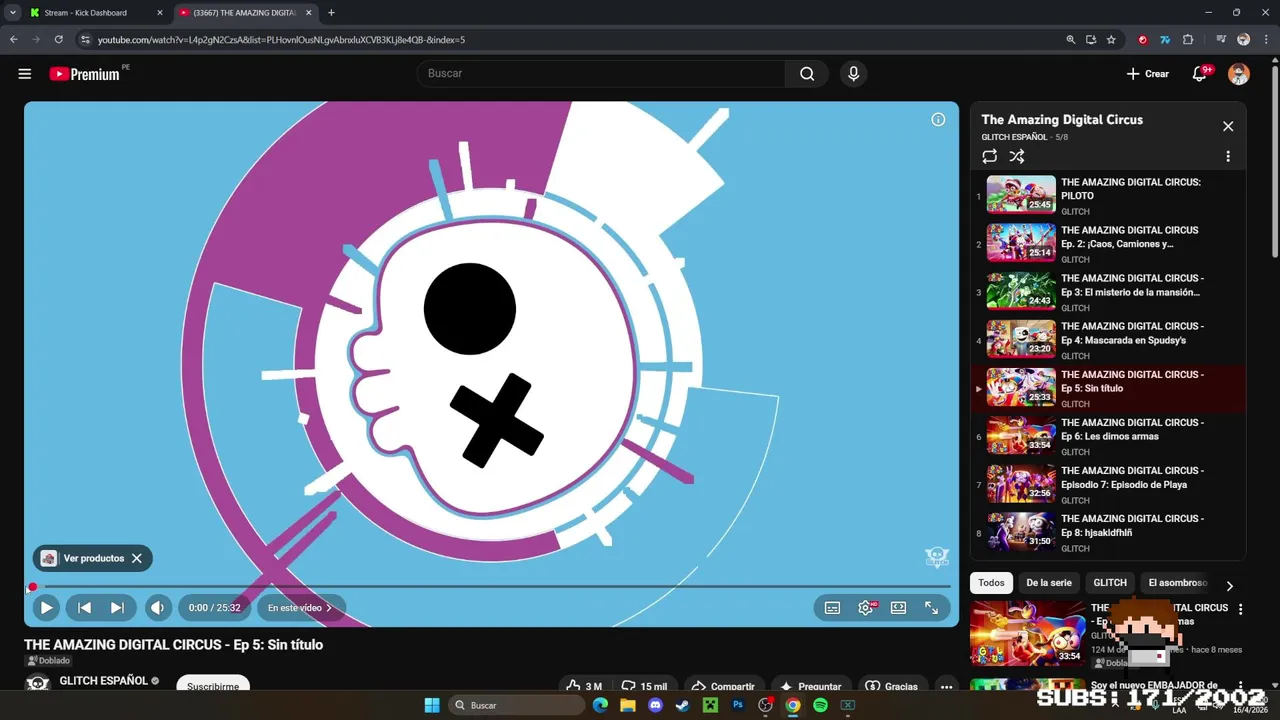Image resolution: width=1280 pixels, height=720 pixels.
Task: Open Chrome three-dot menu
Action: [1266, 40]
